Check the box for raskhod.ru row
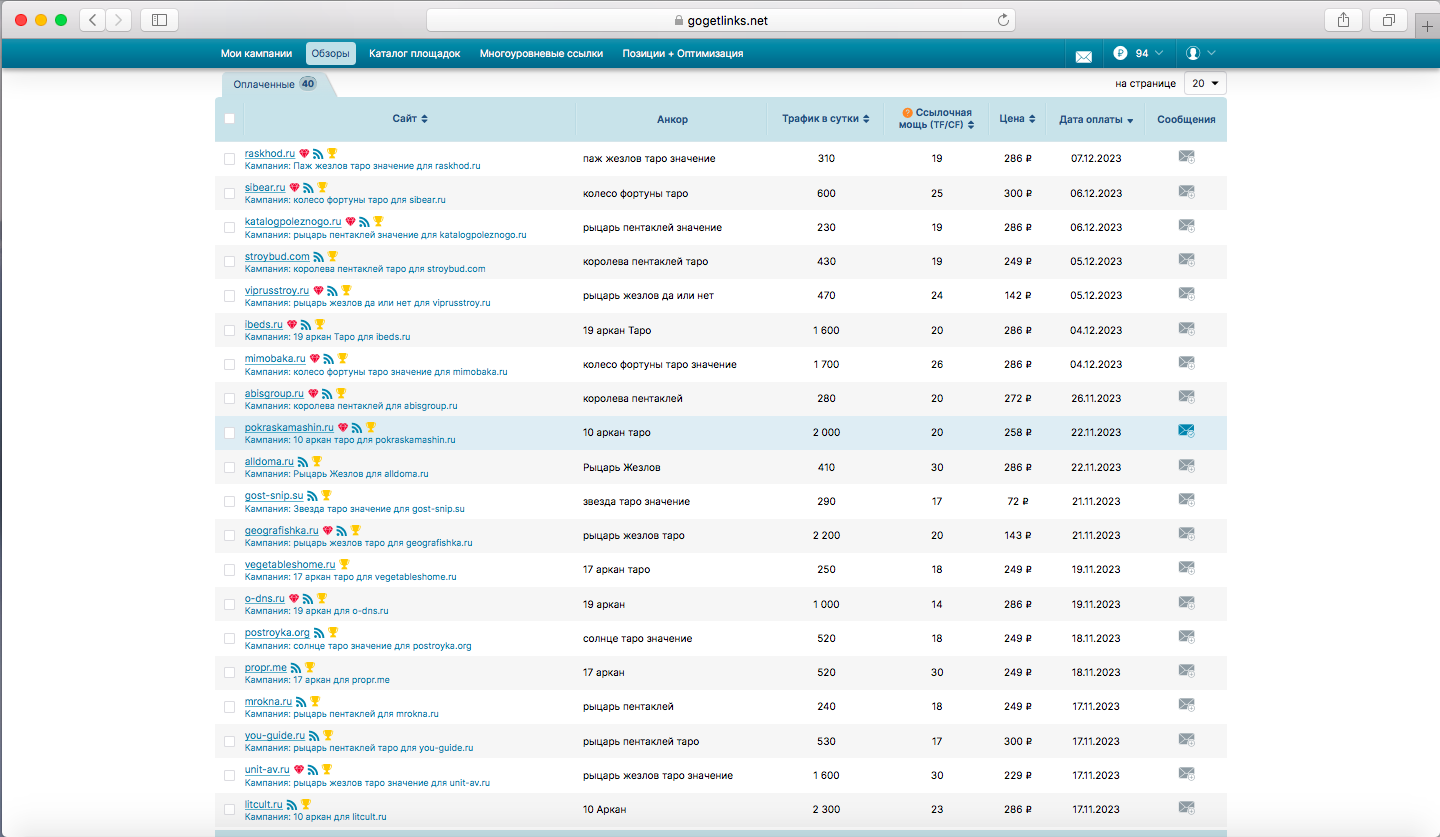Image resolution: width=1440 pixels, height=837 pixels. click(229, 159)
